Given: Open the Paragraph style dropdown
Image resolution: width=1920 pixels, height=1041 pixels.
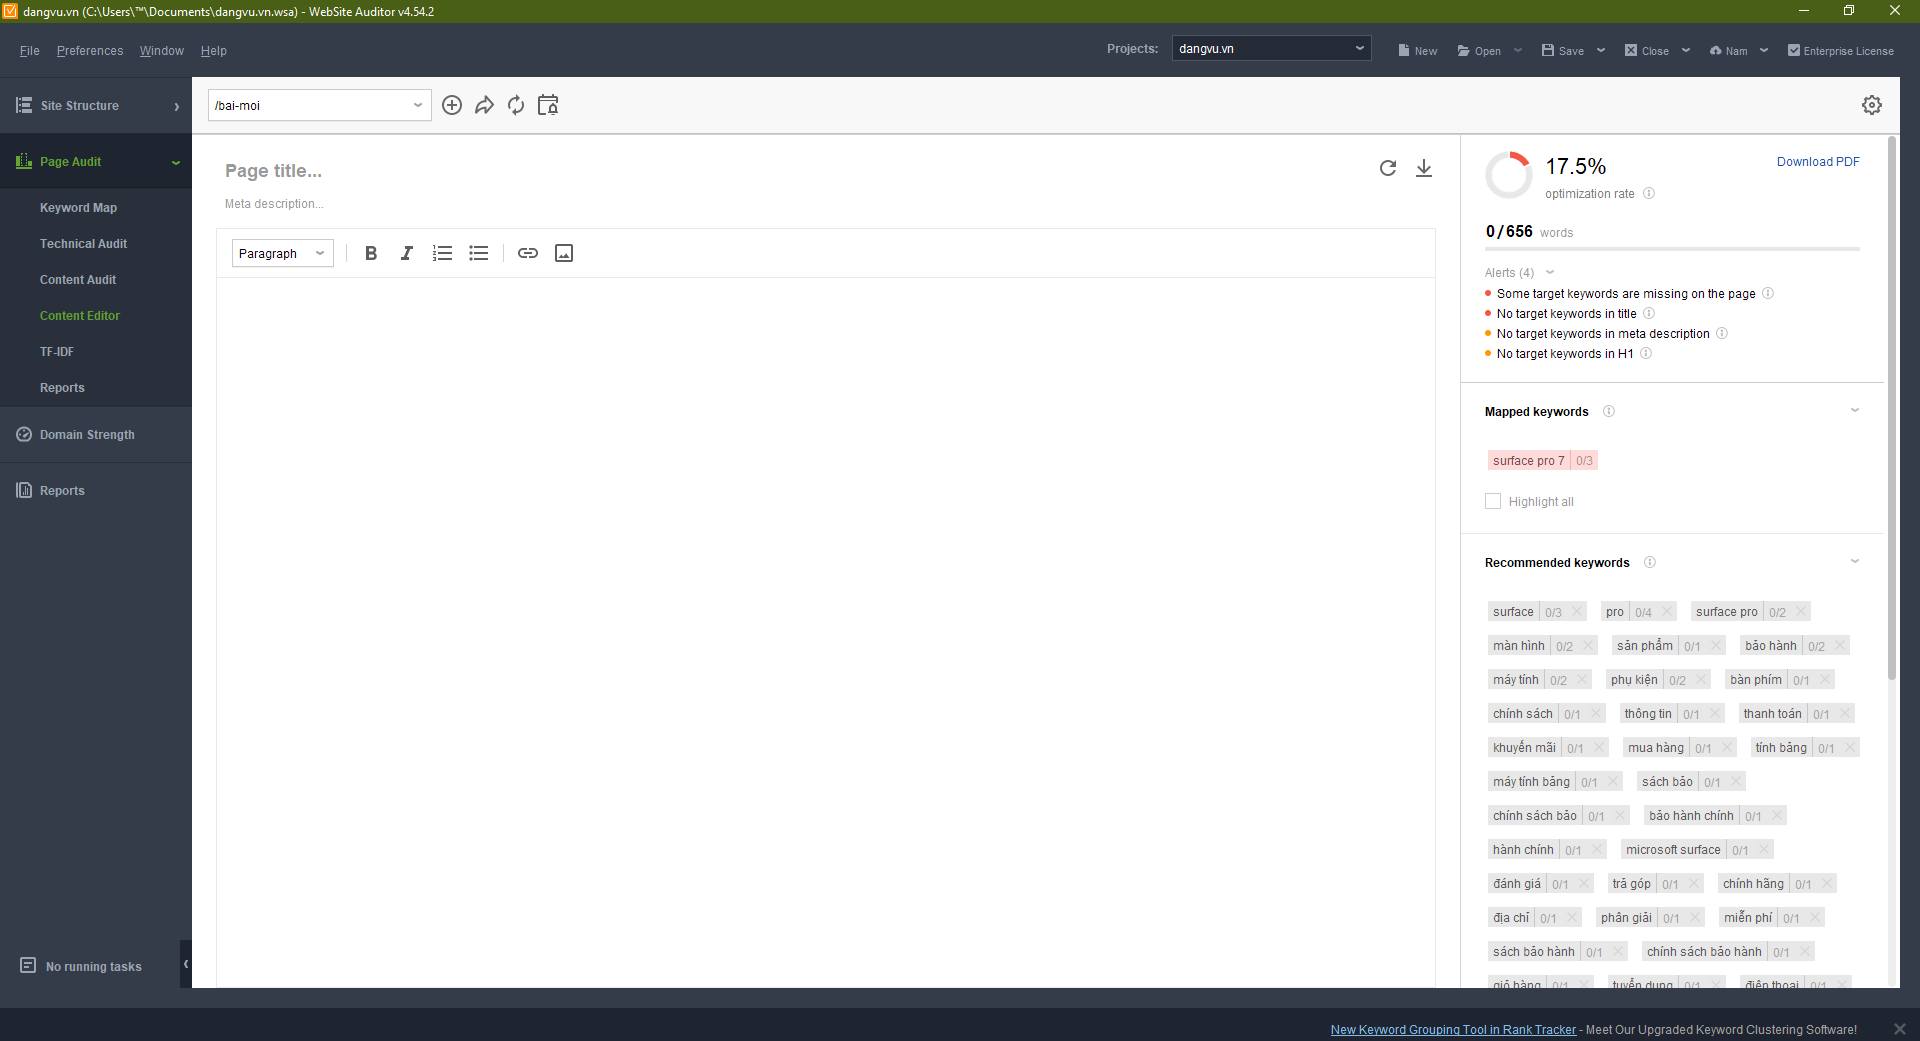Looking at the screenshot, I should coord(283,253).
